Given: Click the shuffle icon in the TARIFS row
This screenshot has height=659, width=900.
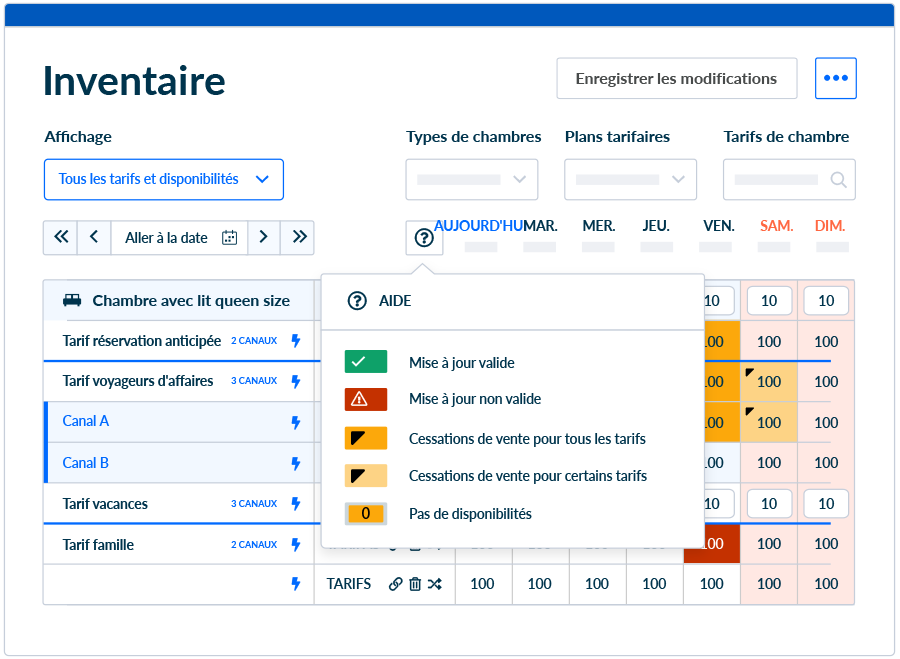Looking at the screenshot, I should [x=434, y=584].
